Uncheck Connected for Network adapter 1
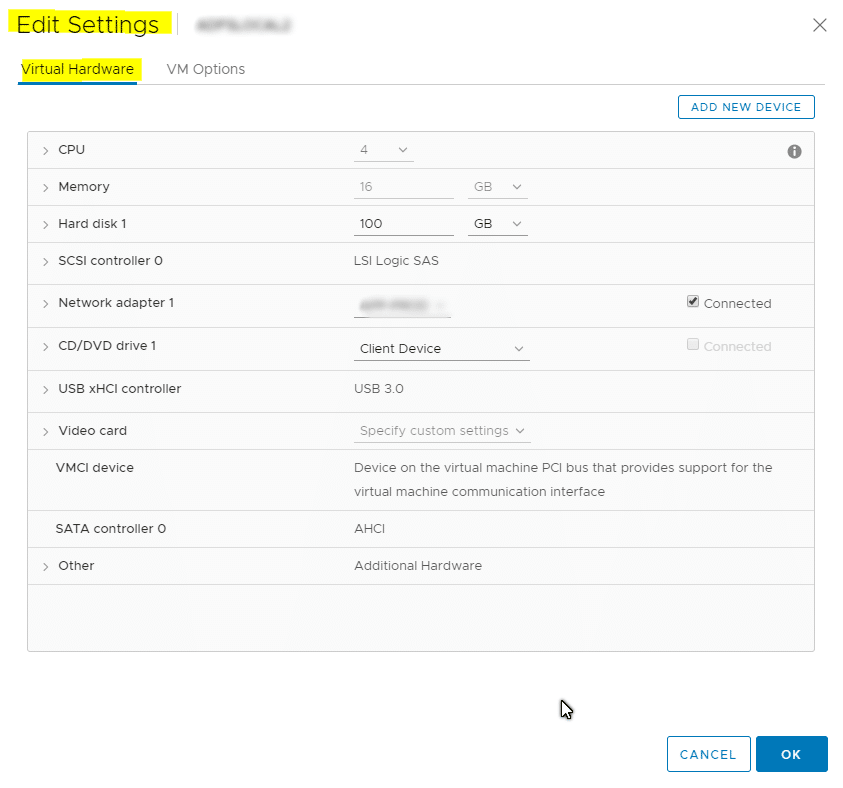The width and height of the screenshot is (843, 788). 693,302
